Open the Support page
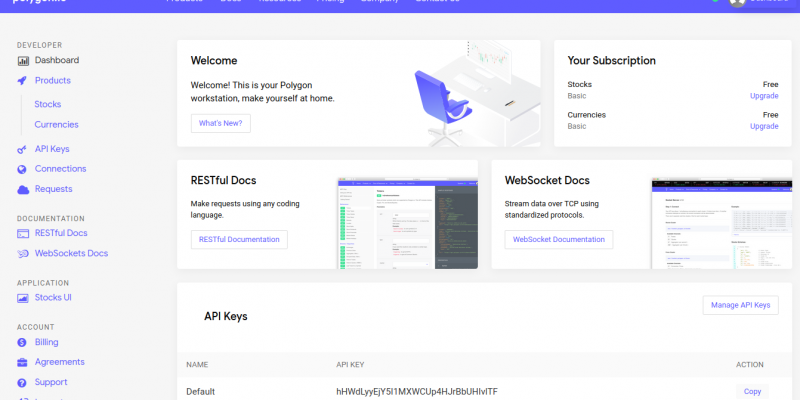The image size is (800, 400). pos(51,382)
